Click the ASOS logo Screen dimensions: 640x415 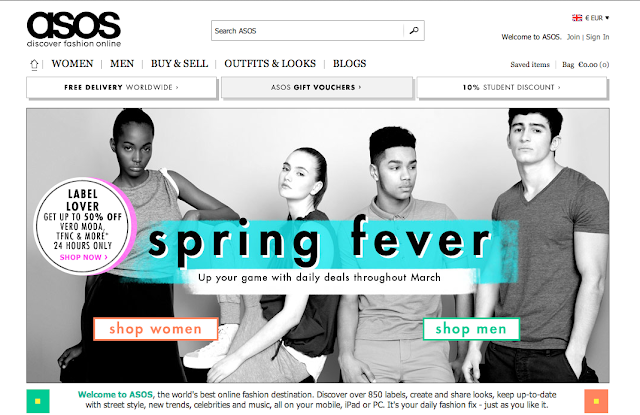[74, 29]
